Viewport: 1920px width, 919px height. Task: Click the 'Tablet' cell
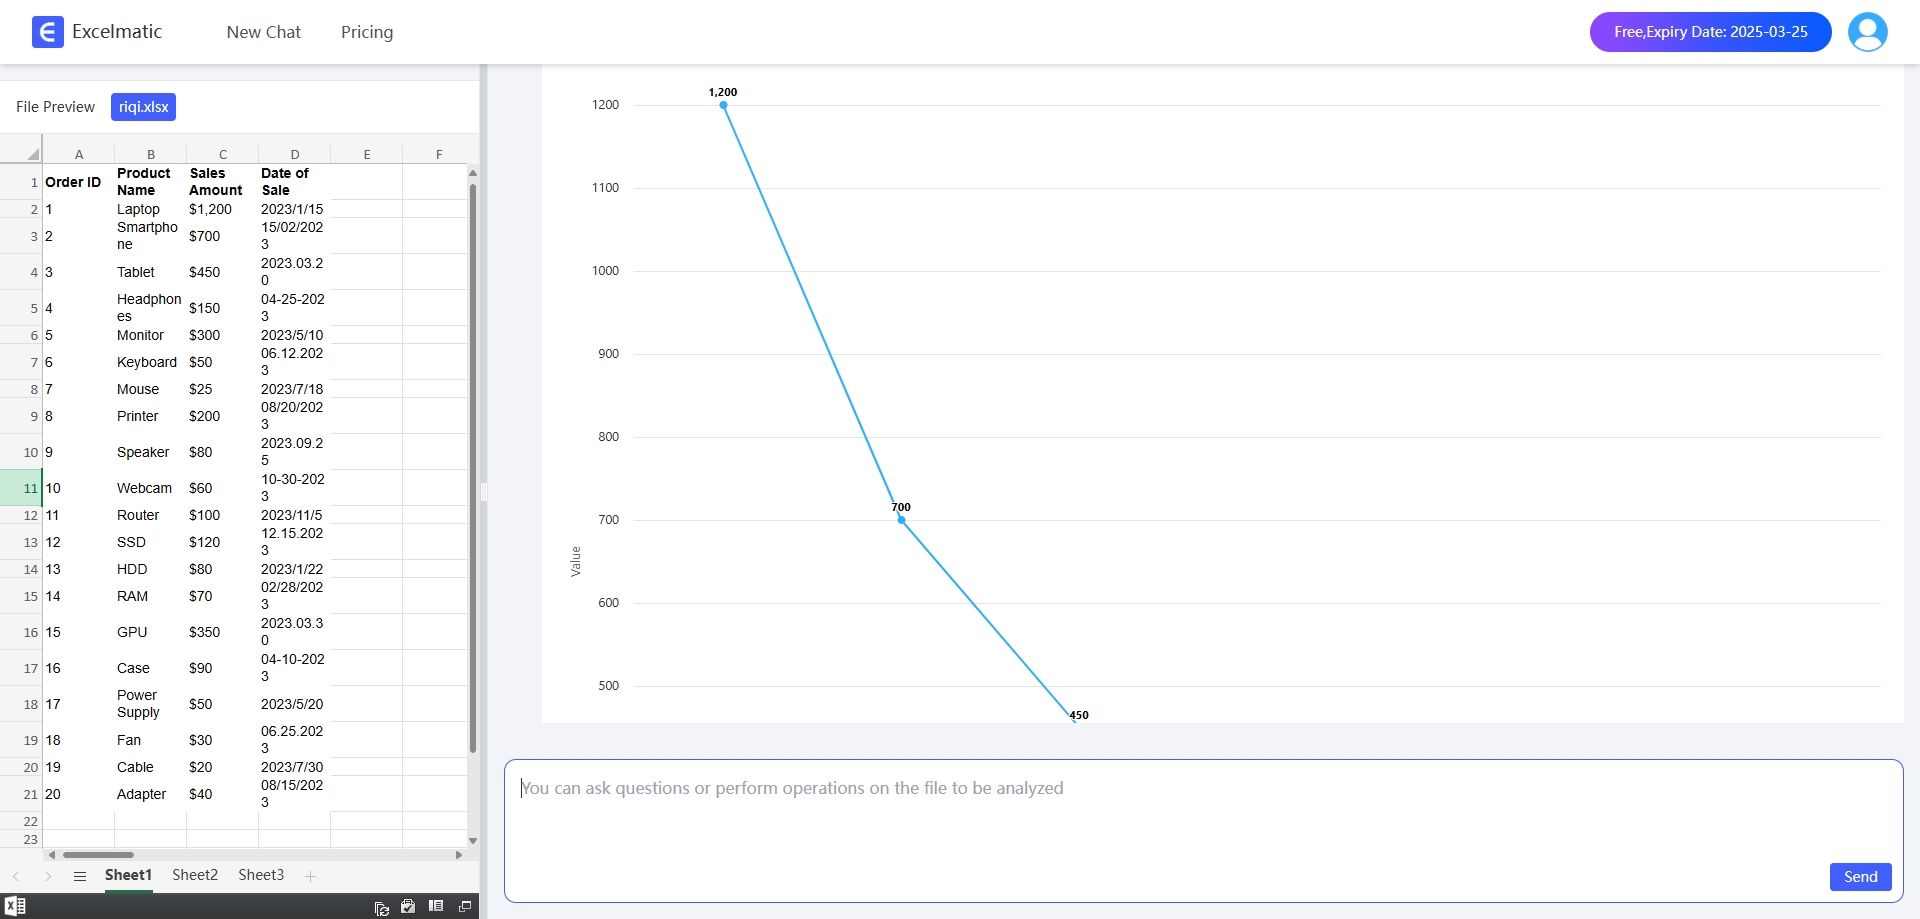tap(151, 272)
